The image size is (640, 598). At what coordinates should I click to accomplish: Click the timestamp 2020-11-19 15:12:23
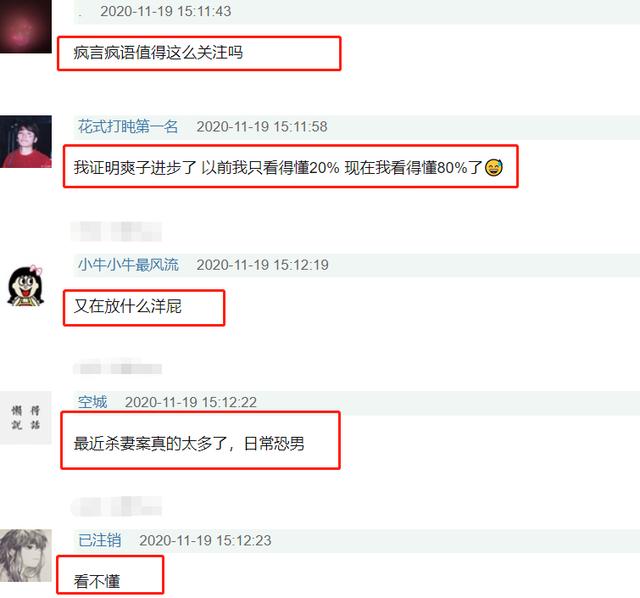[205, 540]
